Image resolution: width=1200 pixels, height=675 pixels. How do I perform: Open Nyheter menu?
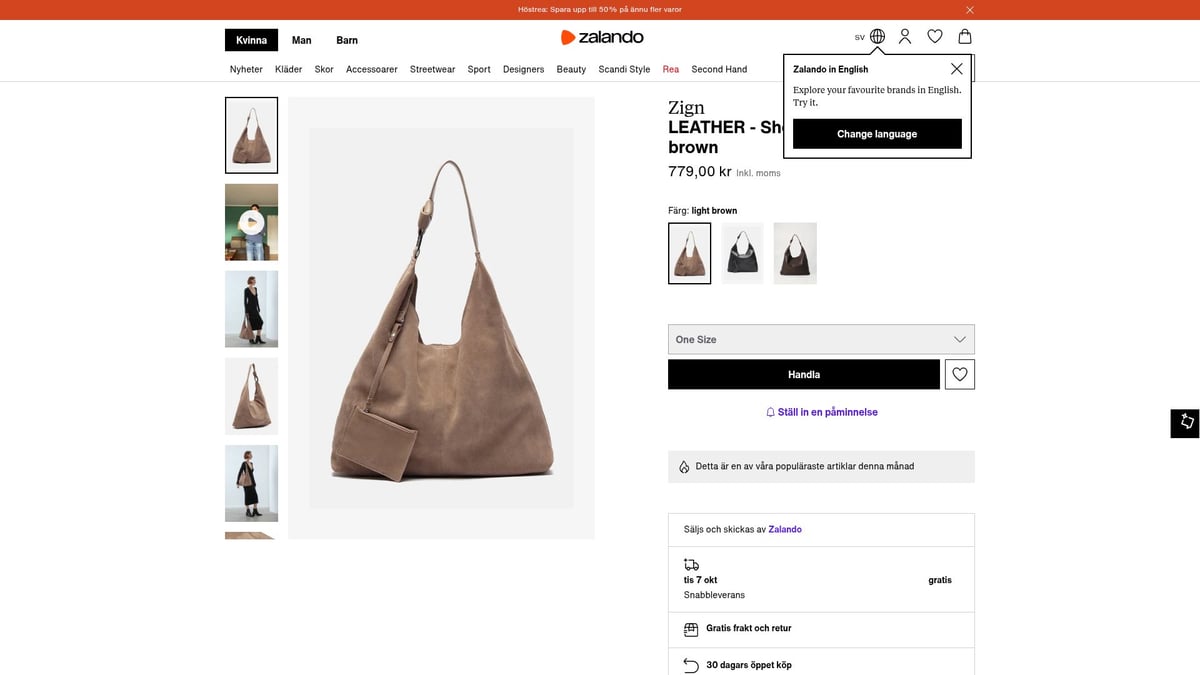point(246,69)
